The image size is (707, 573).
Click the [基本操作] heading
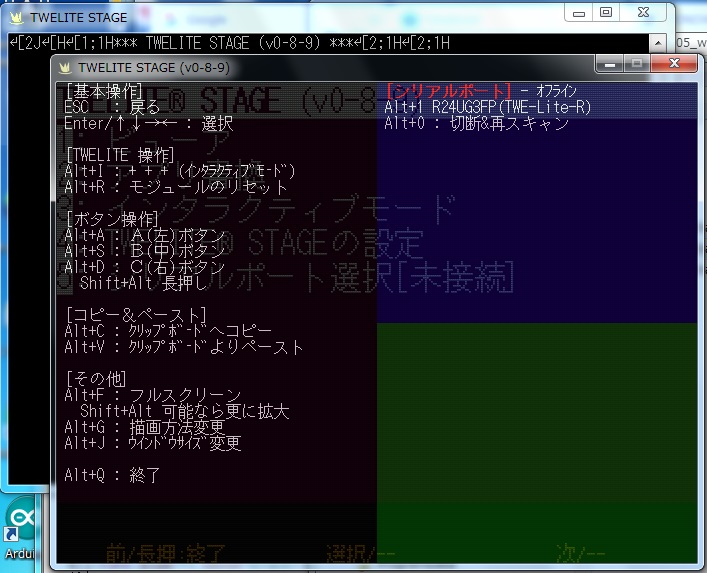(104, 92)
